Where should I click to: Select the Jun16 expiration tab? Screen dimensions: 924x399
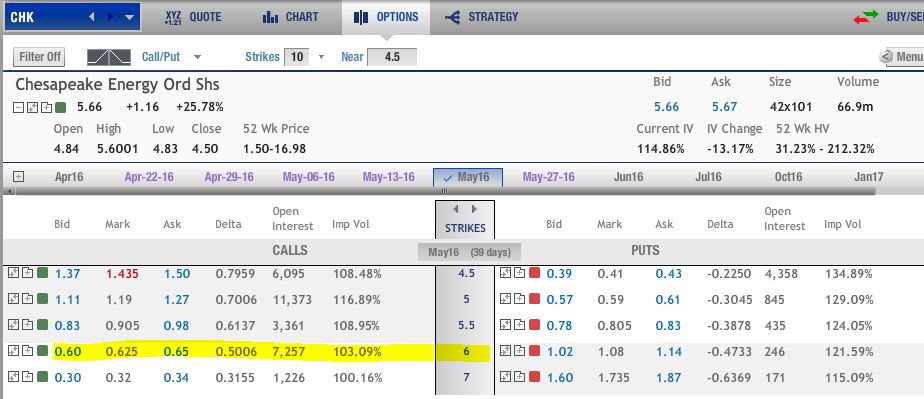(x=628, y=177)
